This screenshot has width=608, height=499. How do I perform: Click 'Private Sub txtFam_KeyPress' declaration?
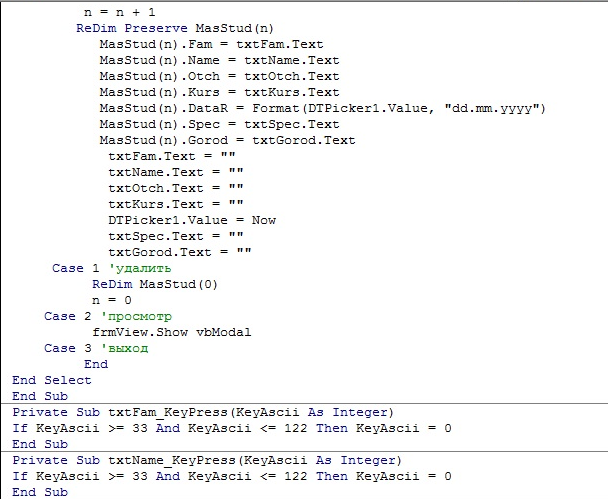203,412
